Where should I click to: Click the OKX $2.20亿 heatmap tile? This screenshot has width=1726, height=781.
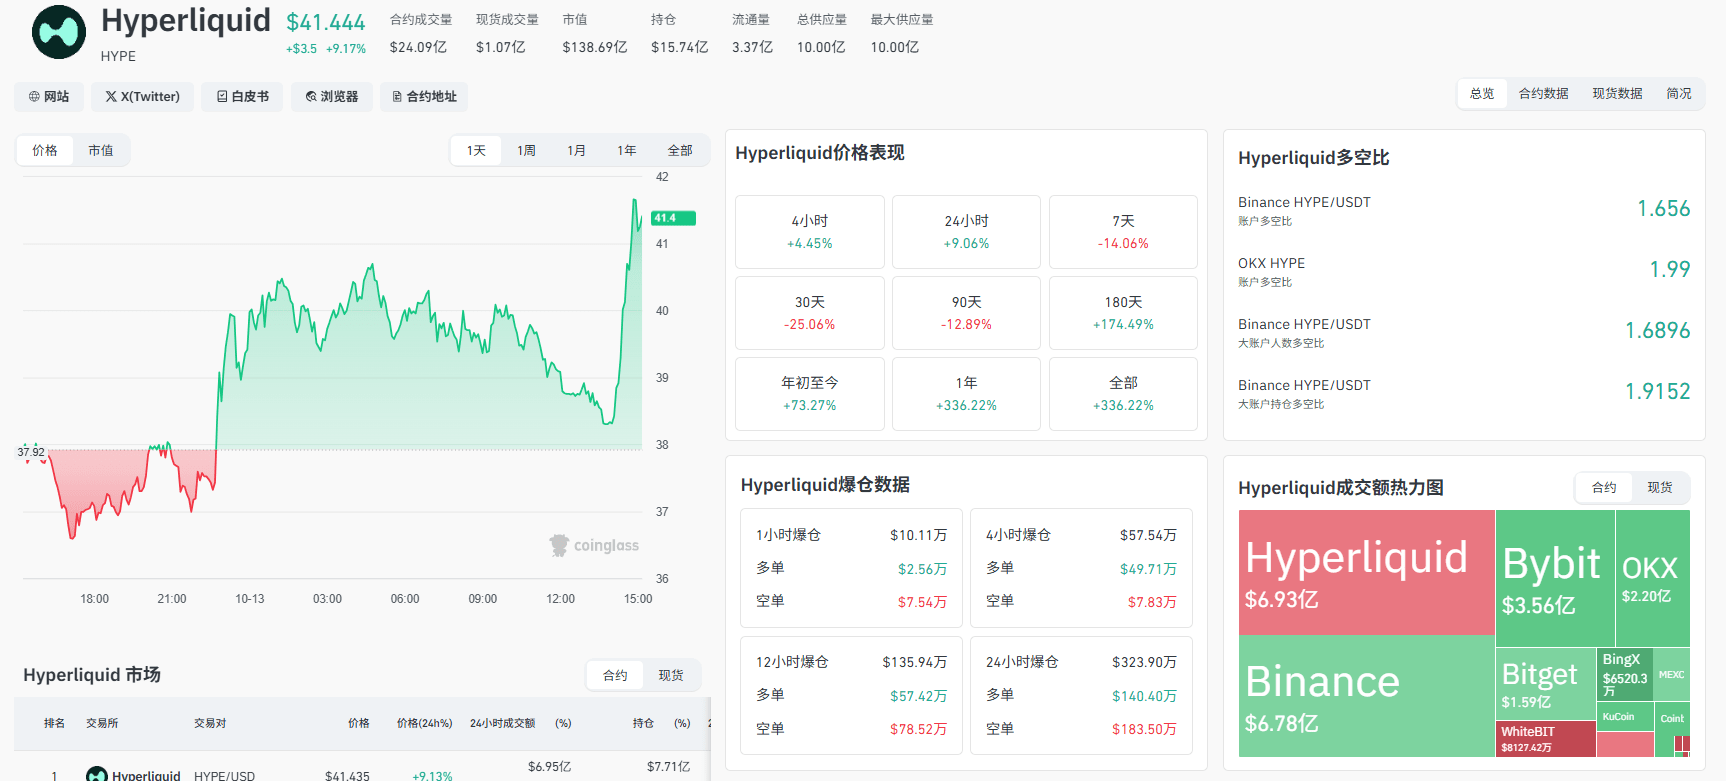pyautogui.click(x=1652, y=578)
